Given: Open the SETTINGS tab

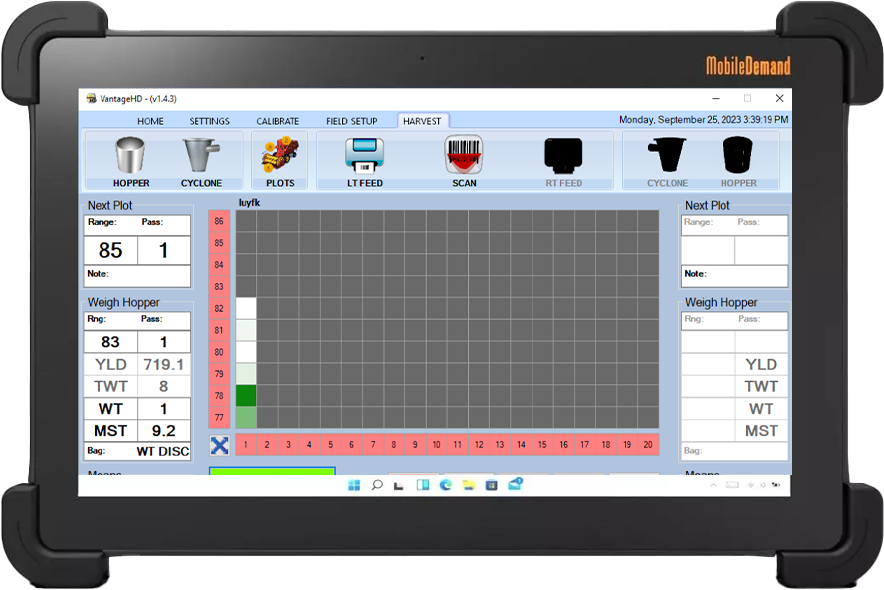Looking at the screenshot, I should coord(209,121).
